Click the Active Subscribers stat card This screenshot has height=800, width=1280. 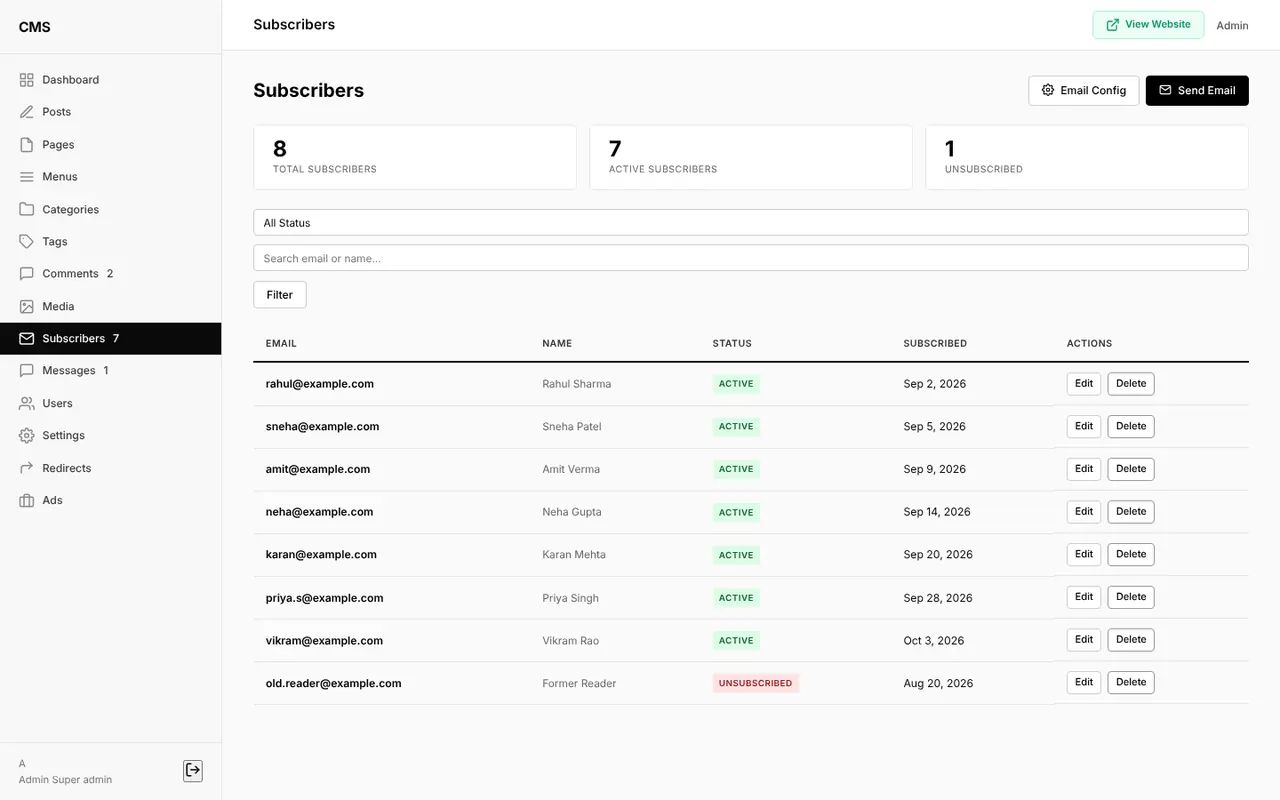[751, 157]
